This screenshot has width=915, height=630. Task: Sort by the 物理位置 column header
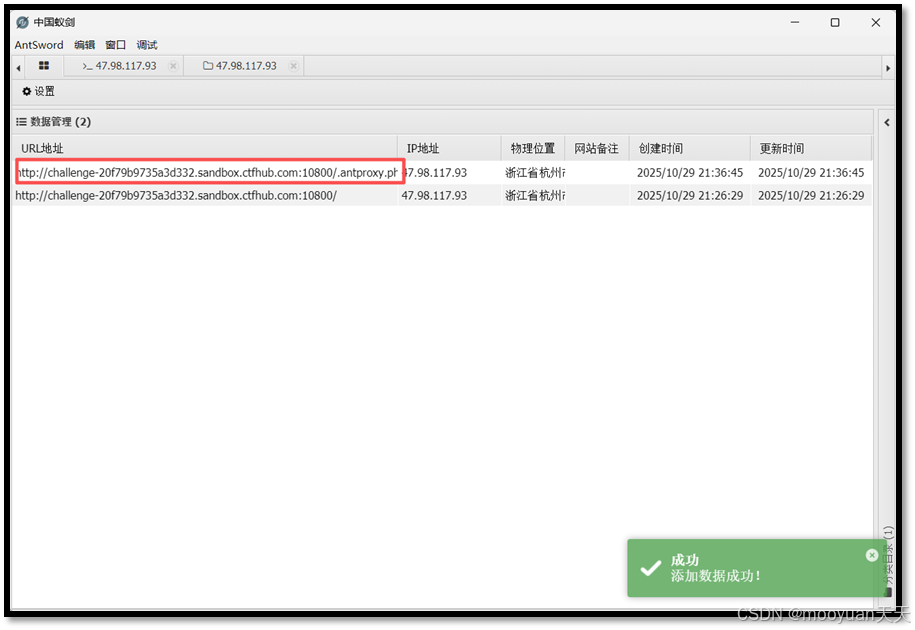click(x=533, y=148)
